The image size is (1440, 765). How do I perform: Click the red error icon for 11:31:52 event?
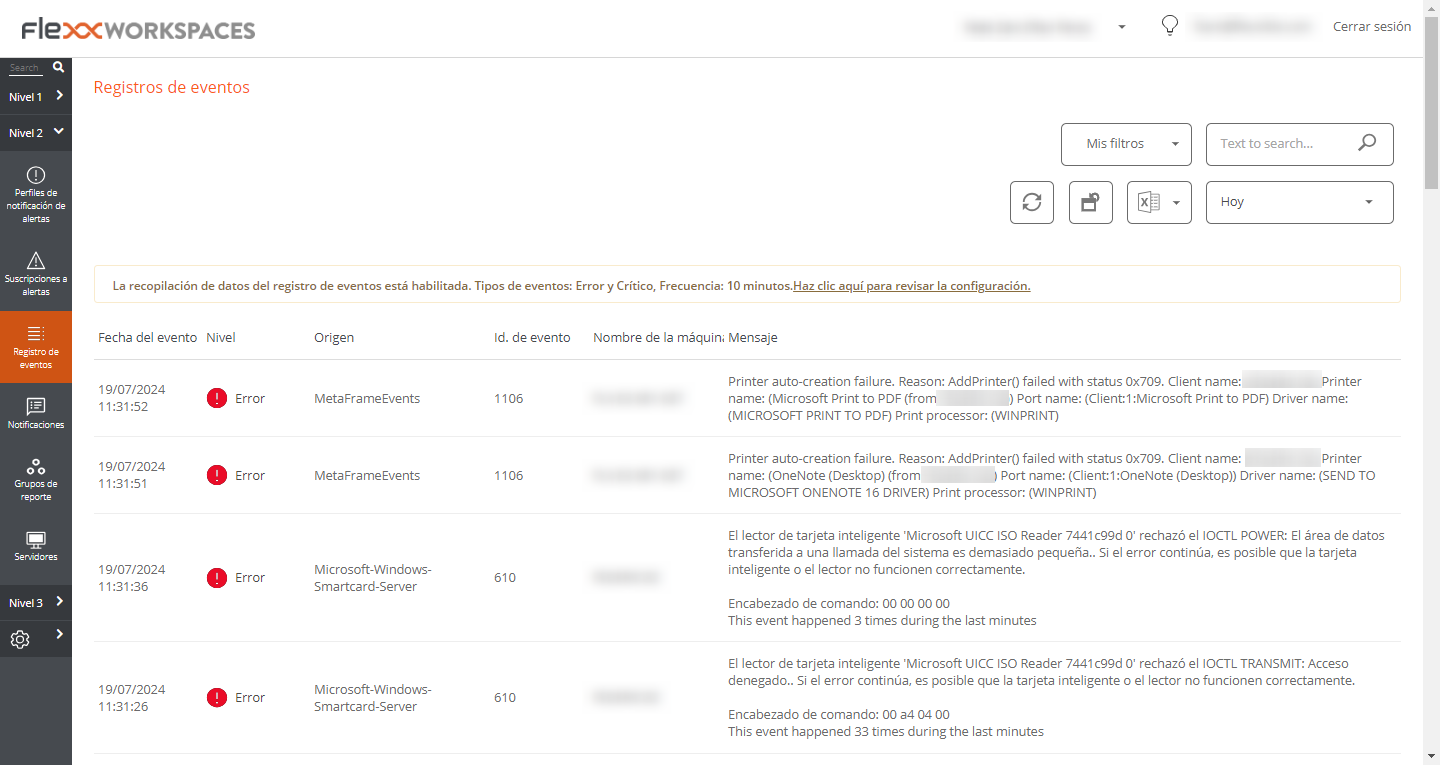[217, 398]
